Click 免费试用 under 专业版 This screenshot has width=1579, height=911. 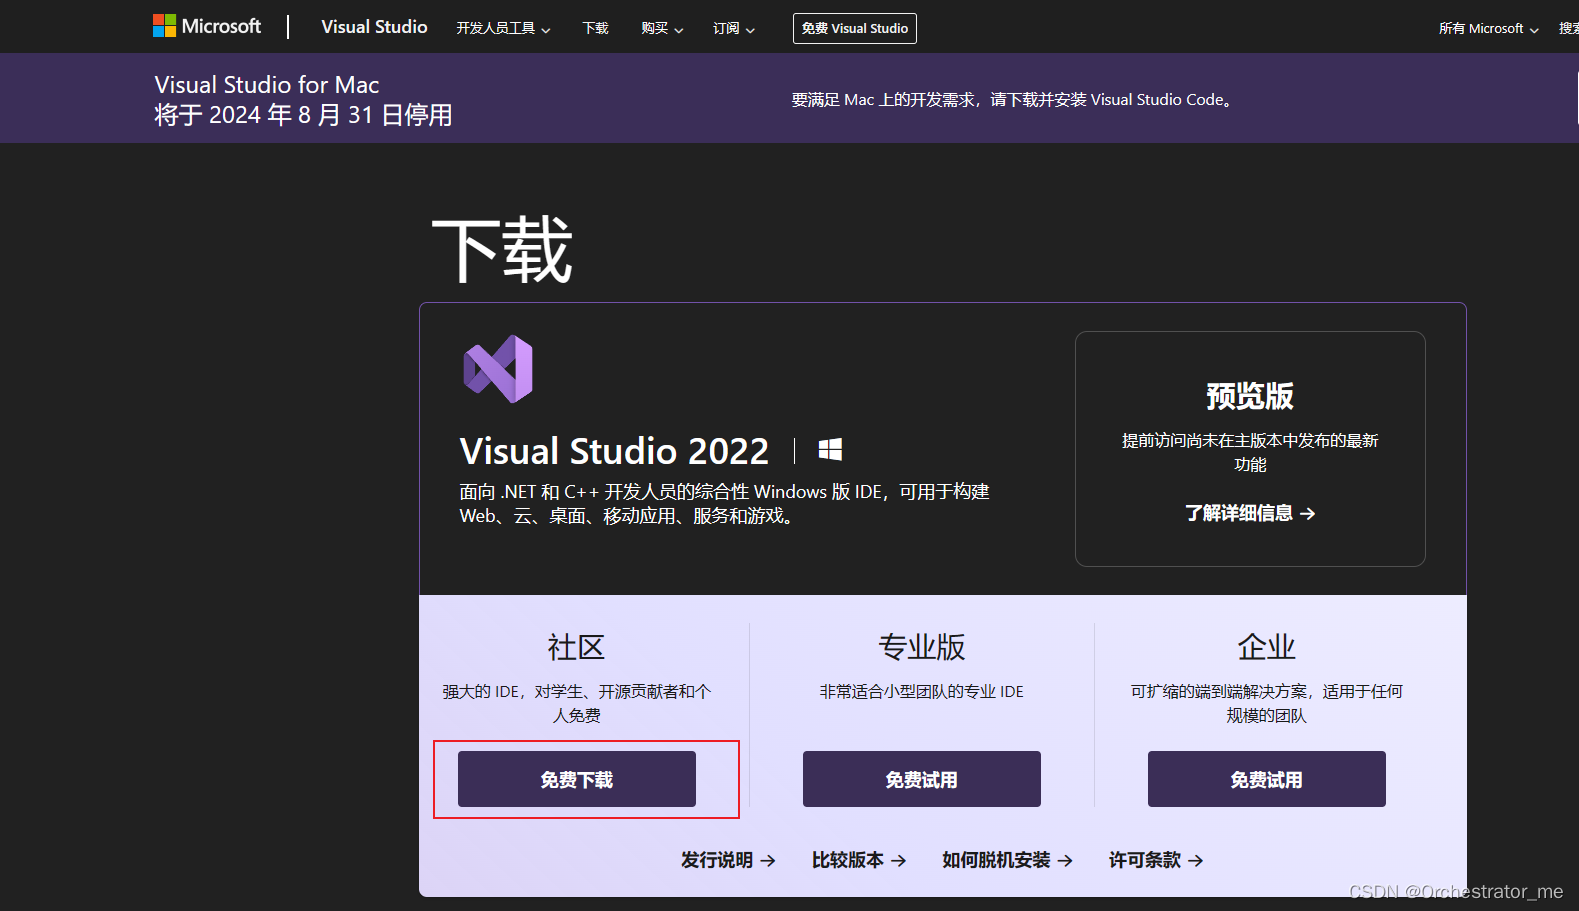[x=922, y=779]
